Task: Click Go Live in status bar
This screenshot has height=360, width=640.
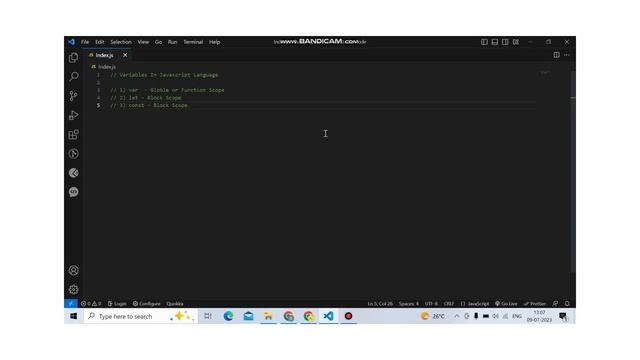Action: point(506,304)
